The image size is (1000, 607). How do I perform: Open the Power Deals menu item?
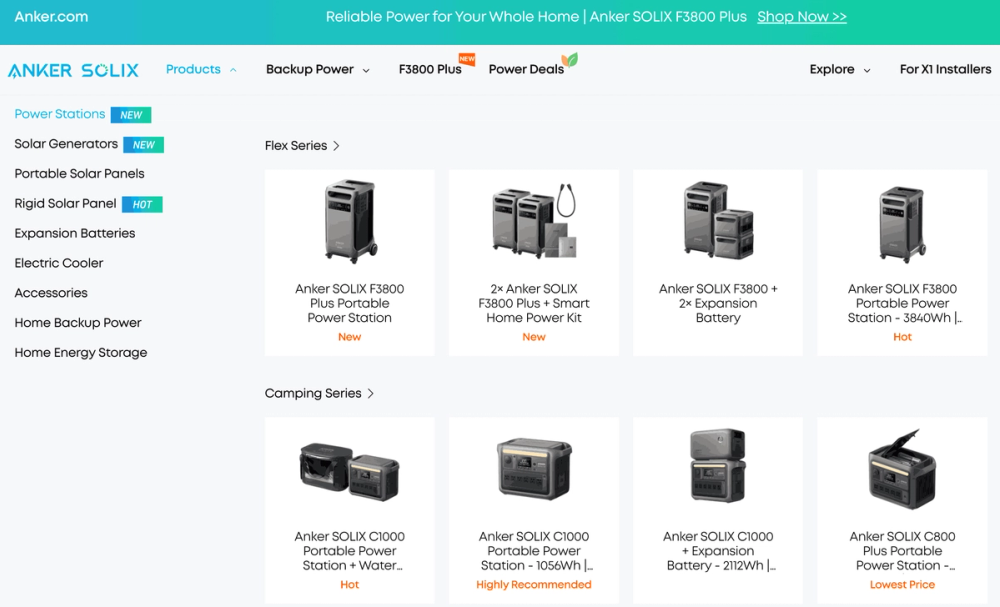526,69
